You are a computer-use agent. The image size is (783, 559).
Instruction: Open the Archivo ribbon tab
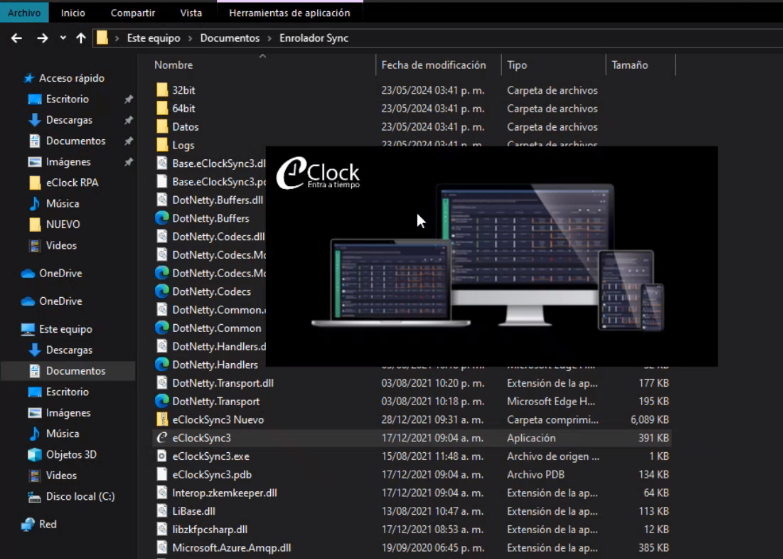[24, 12]
